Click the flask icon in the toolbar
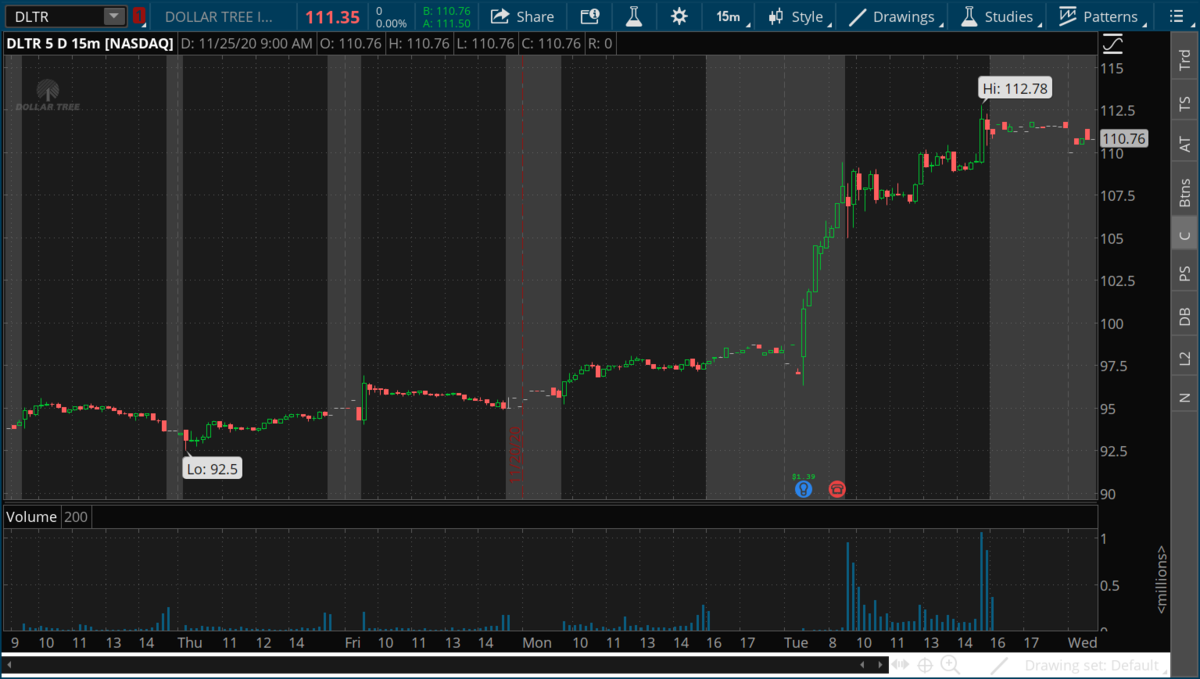Image resolution: width=1200 pixels, height=679 pixels. click(634, 16)
